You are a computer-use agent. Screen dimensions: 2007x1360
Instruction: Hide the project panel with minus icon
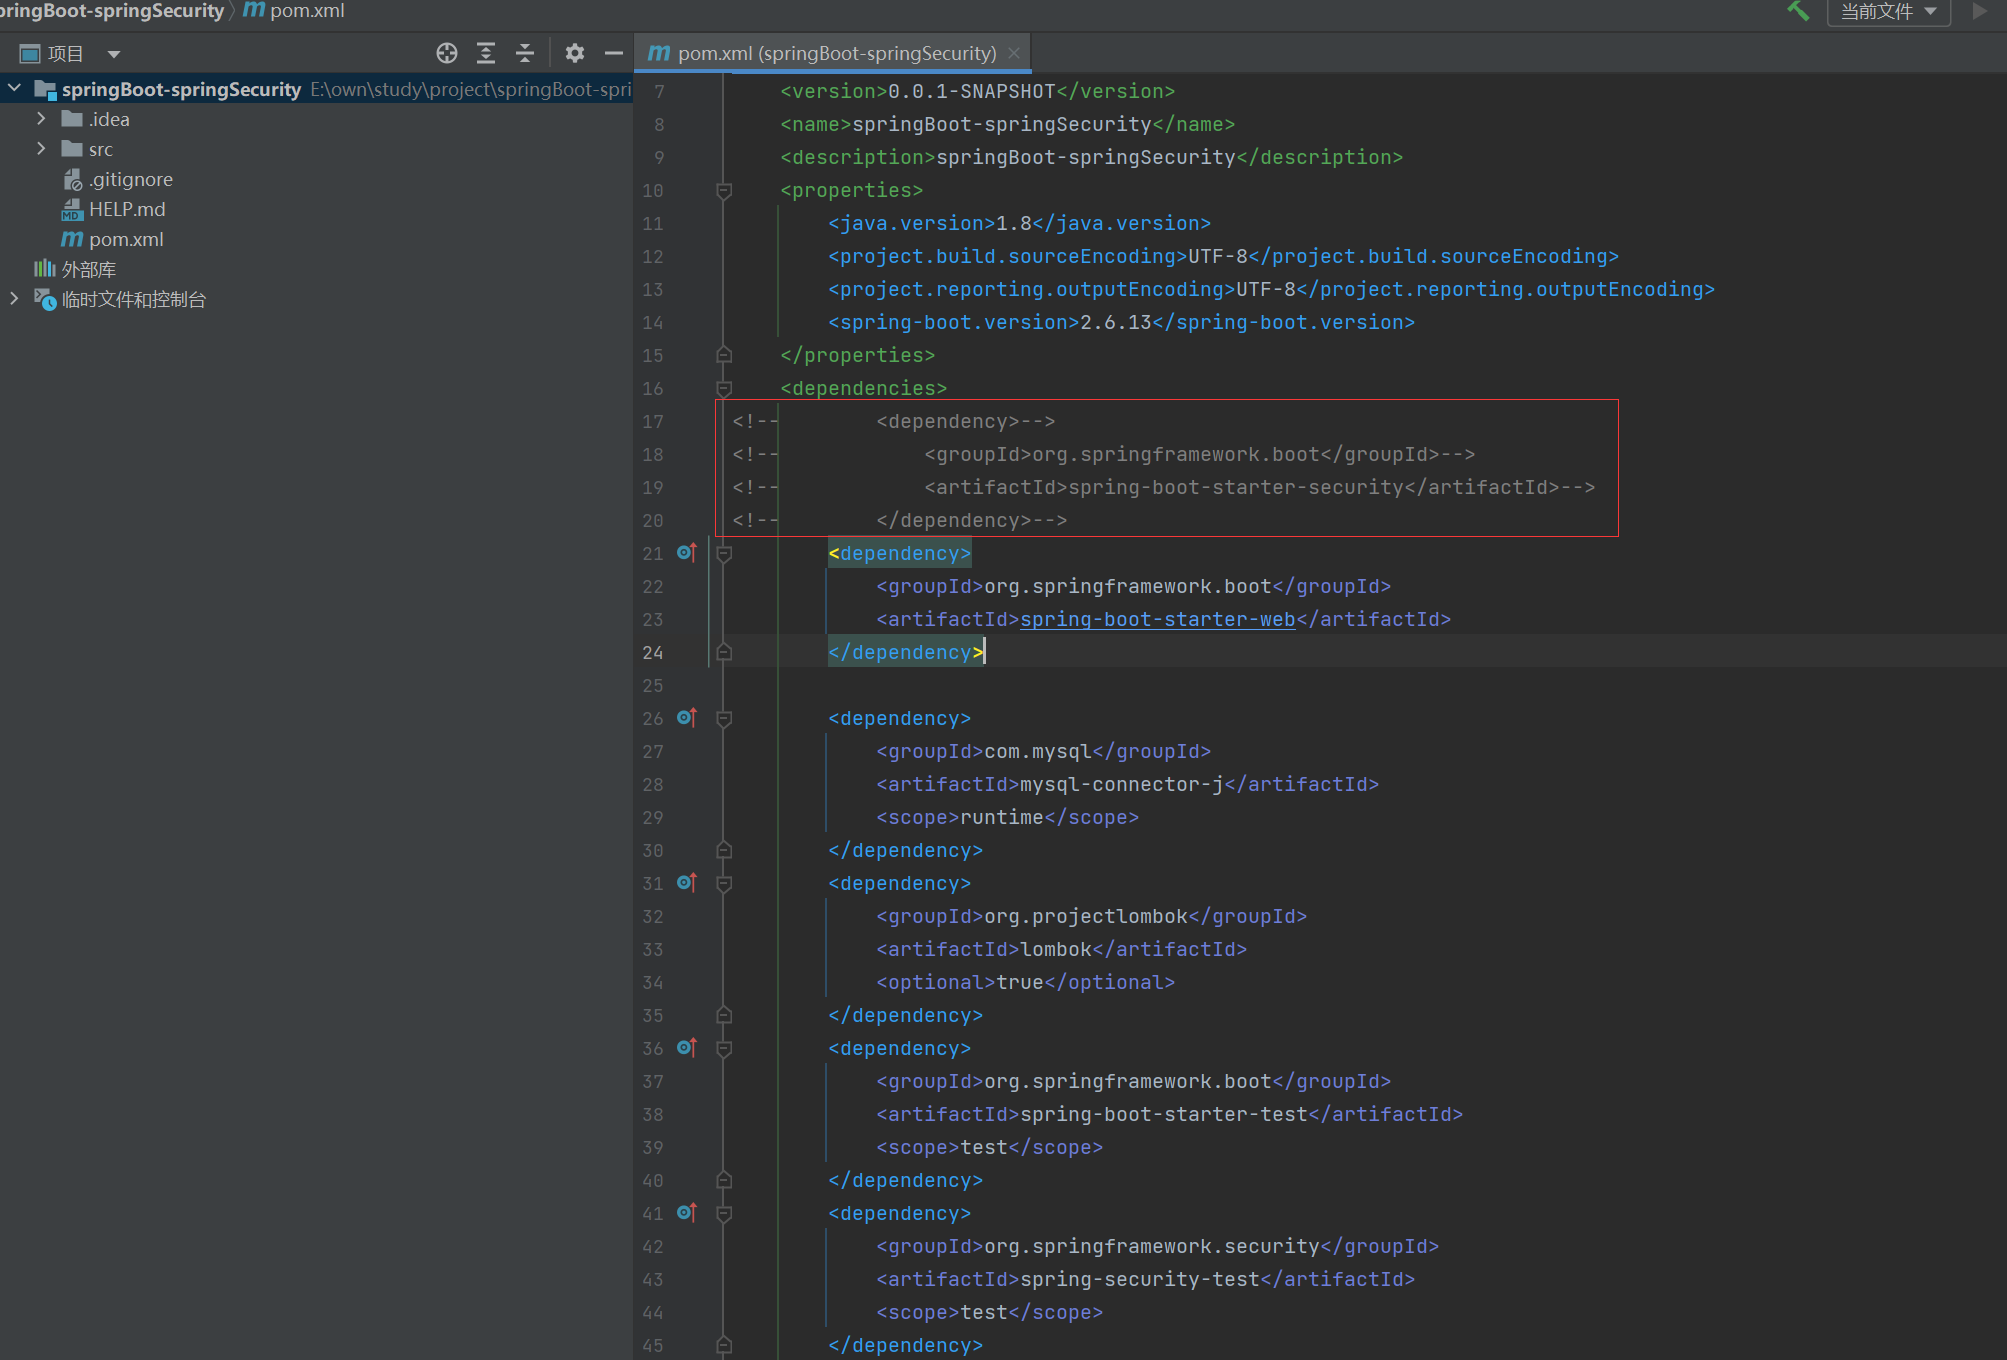[614, 53]
